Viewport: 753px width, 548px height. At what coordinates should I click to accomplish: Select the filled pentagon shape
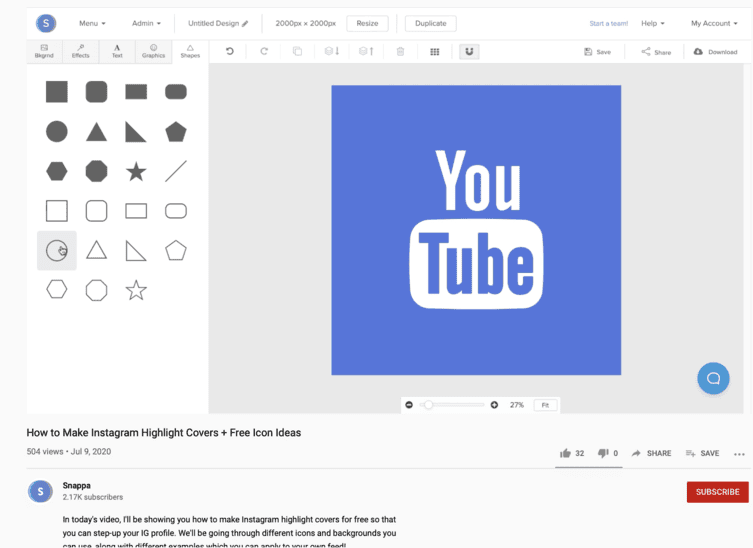[x=176, y=132]
